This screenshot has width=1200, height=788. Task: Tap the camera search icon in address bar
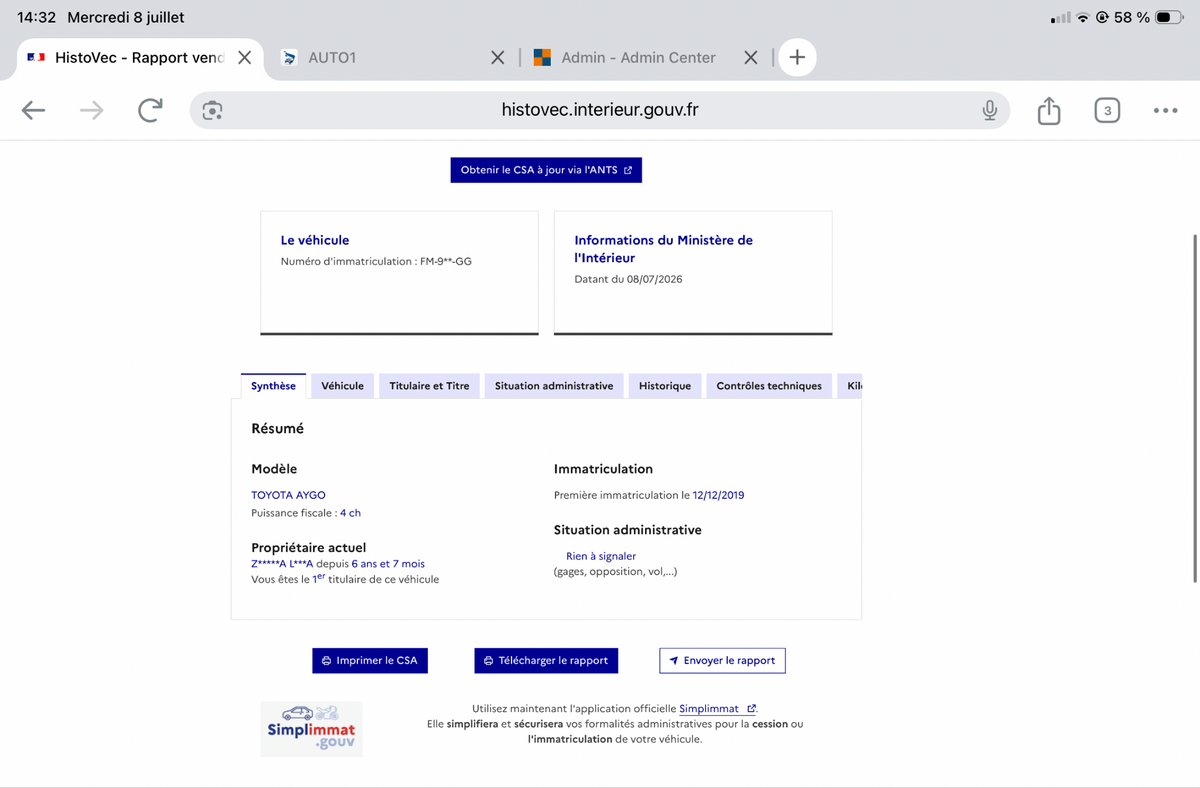click(212, 110)
